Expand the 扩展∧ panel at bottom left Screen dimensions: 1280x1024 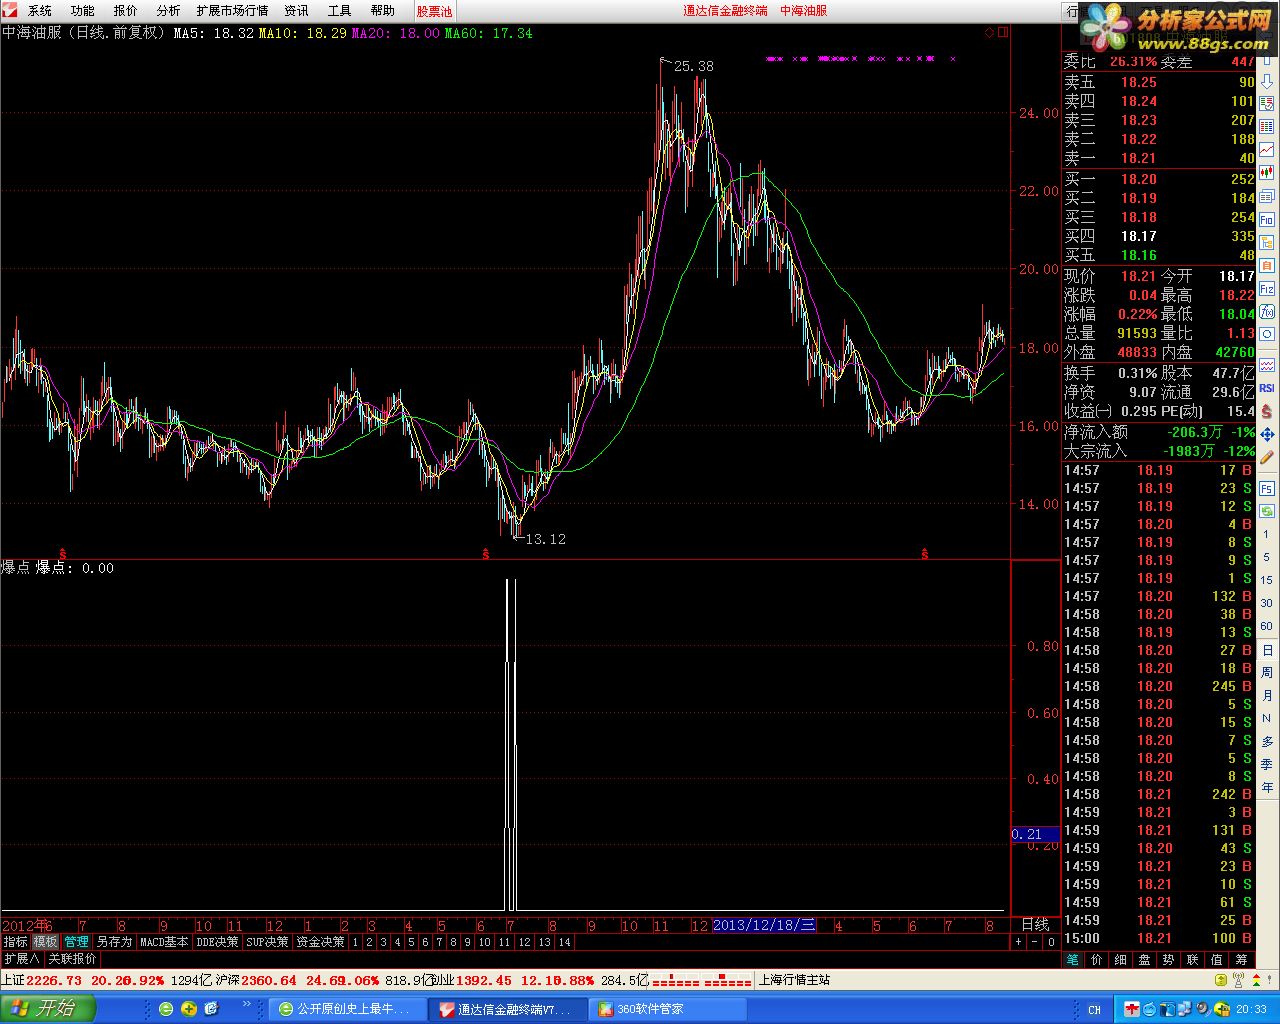[22, 958]
